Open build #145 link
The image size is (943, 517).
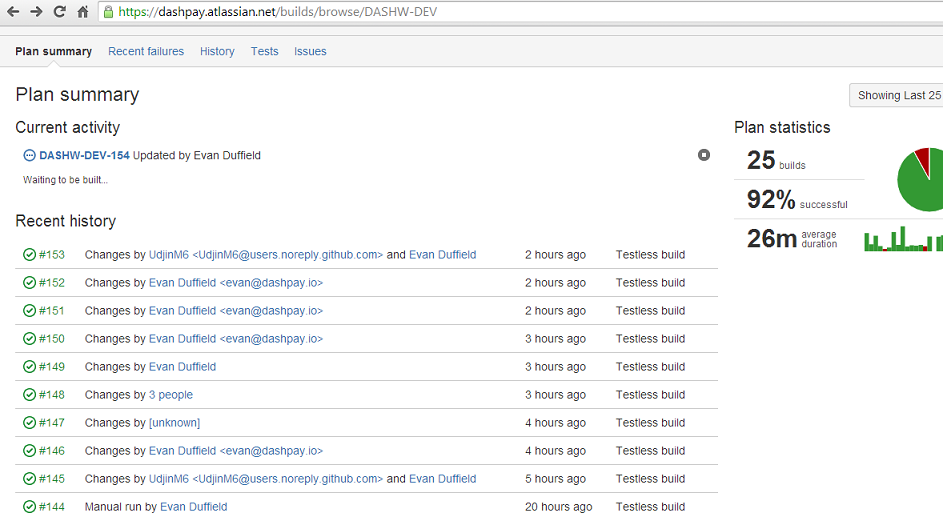52,479
